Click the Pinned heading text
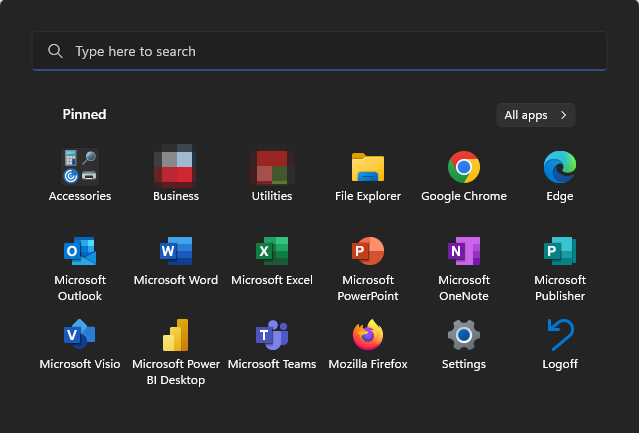Screen dimensions: 639x433 tap(84, 114)
